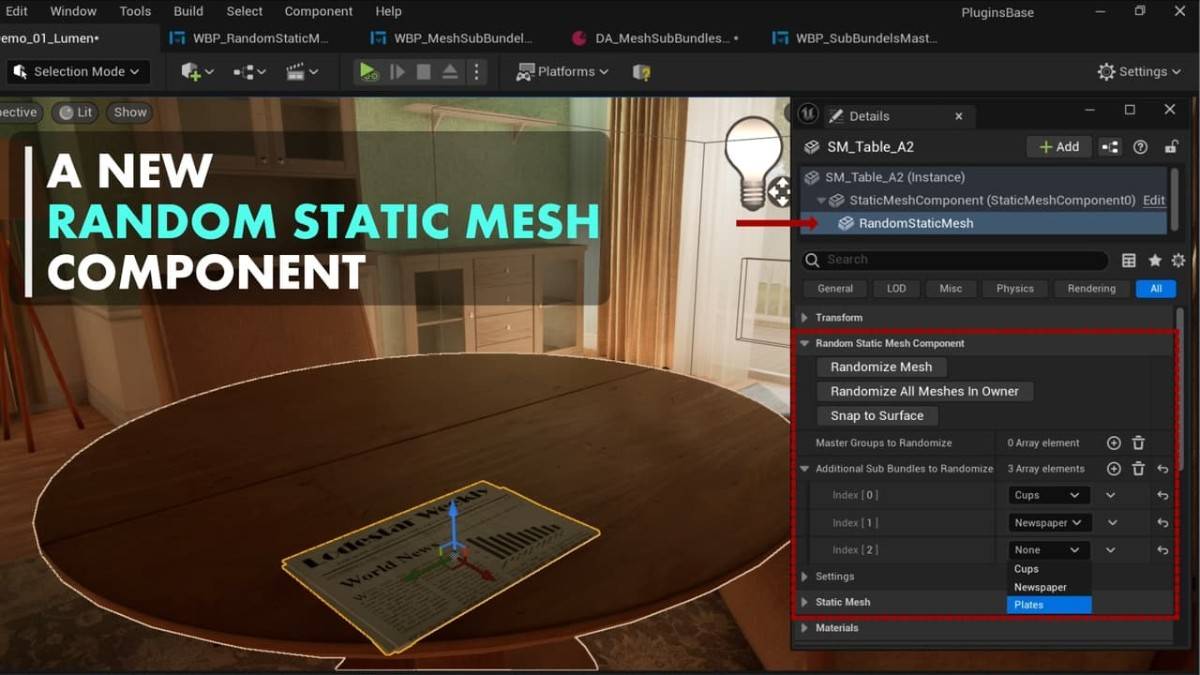
Task: Switch to the DA_MeshSubBundles tab
Action: [x=662, y=38]
